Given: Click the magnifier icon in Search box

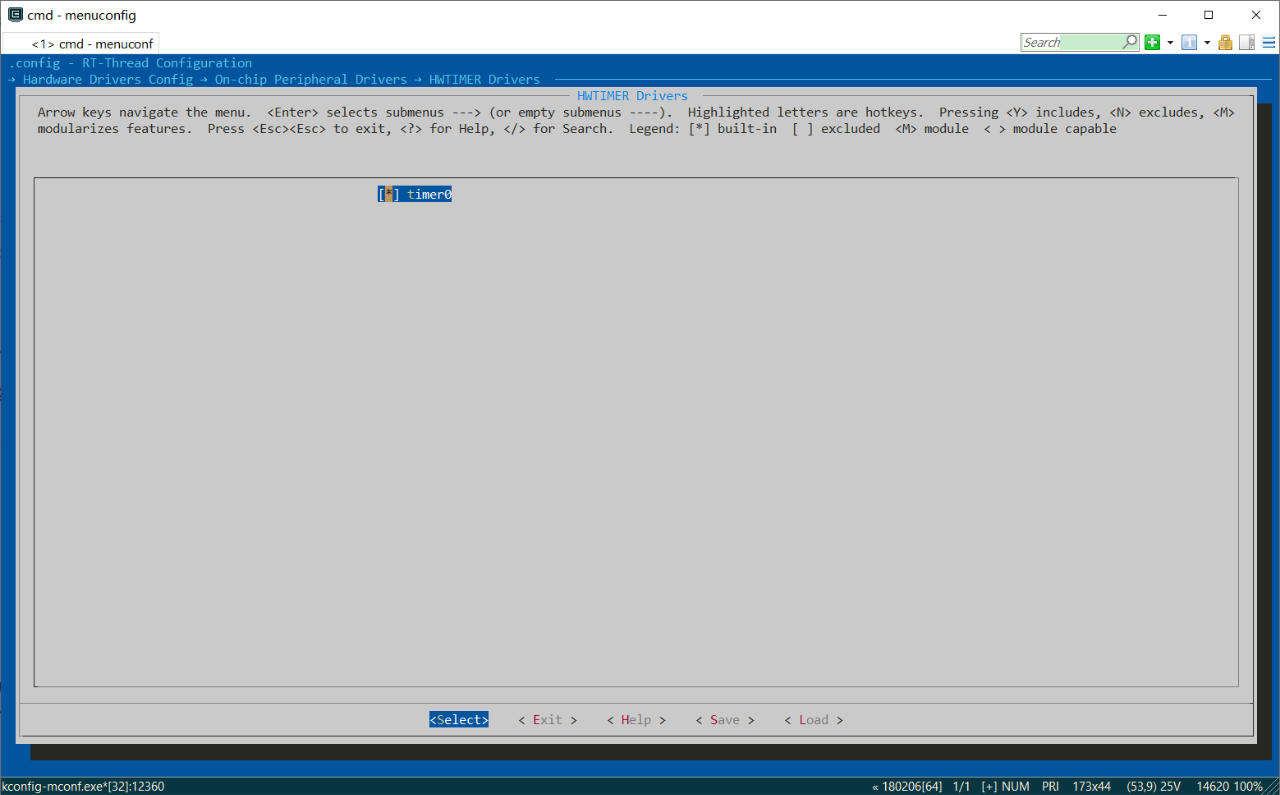Looking at the screenshot, I should pyautogui.click(x=1130, y=42).
